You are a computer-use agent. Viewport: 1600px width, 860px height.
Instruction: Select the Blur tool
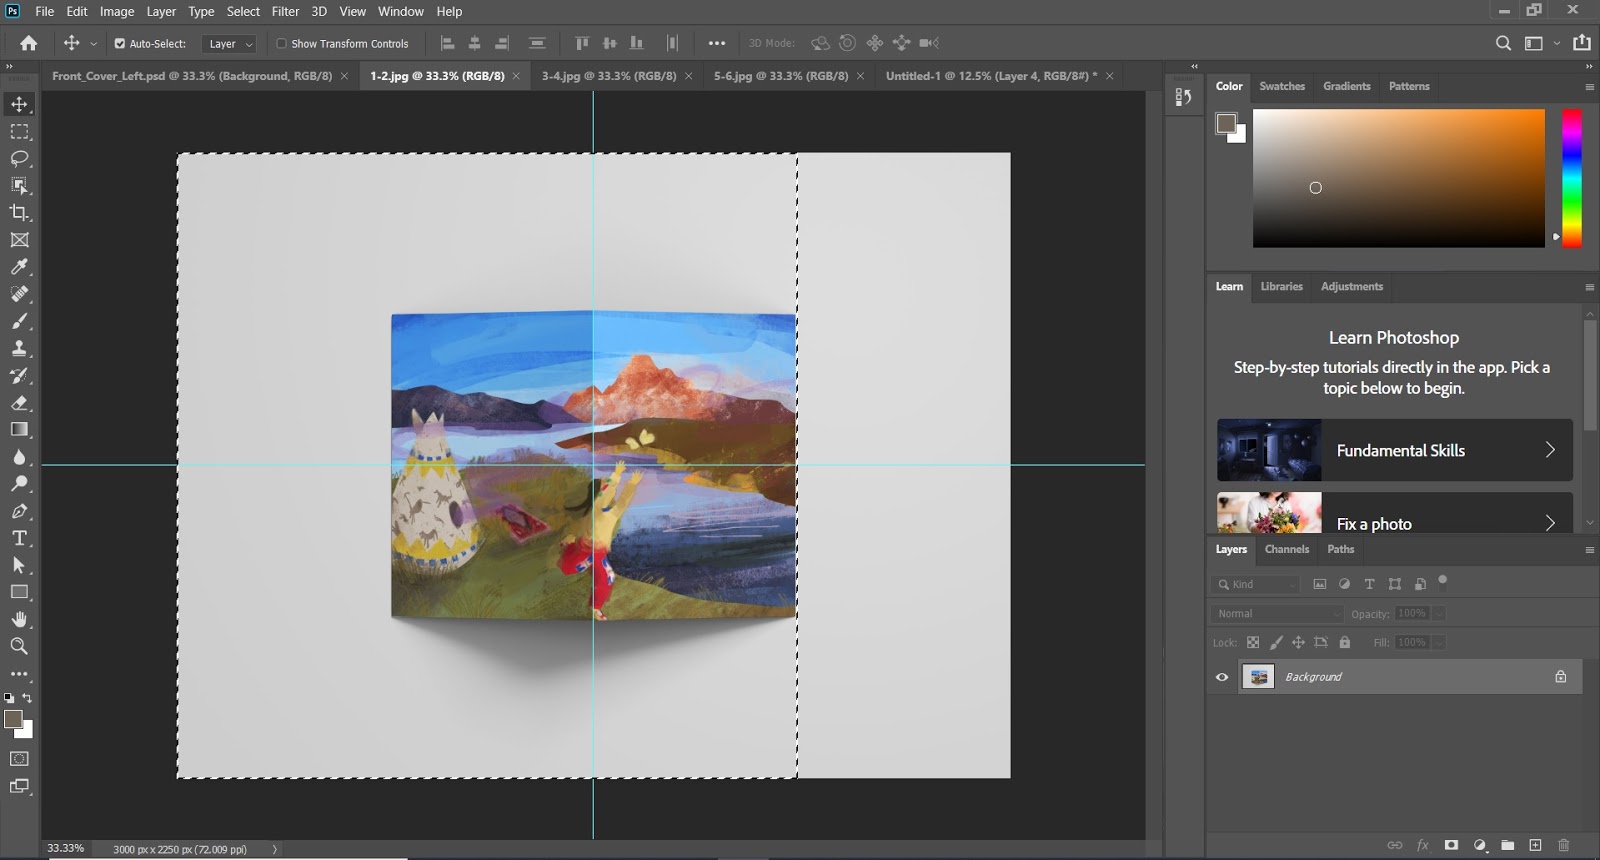(x=19, y=457)
